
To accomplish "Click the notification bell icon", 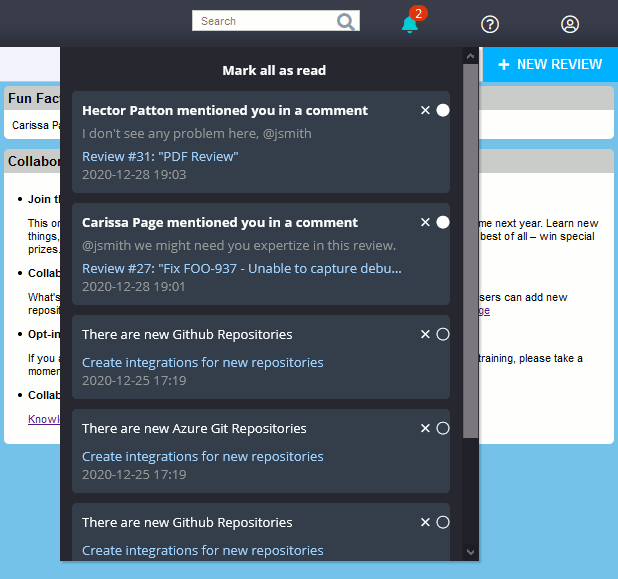I will 409,24.
